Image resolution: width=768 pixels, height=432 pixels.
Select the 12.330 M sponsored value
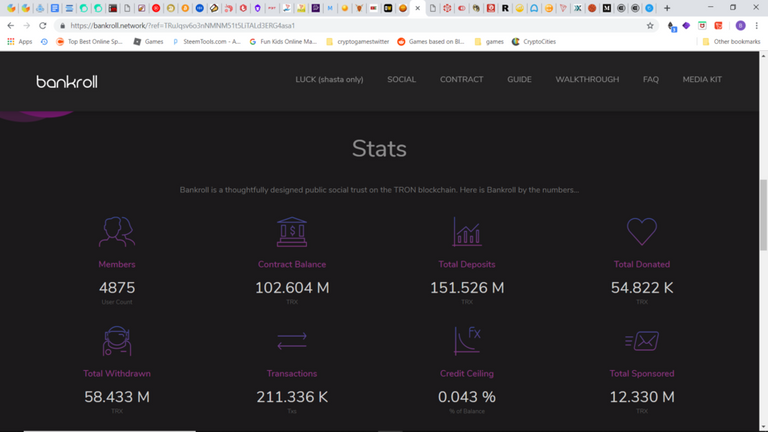[x=642, y=397]
